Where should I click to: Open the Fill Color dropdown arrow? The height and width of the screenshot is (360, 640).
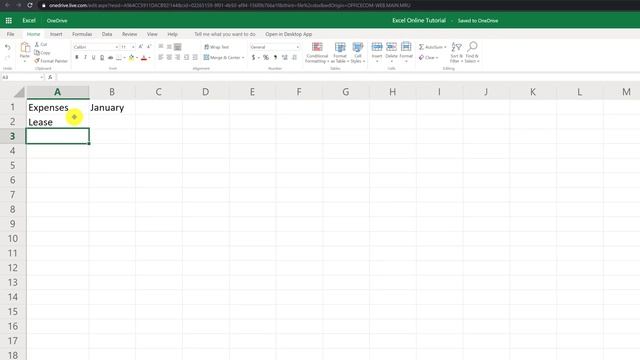pos(137,58)
